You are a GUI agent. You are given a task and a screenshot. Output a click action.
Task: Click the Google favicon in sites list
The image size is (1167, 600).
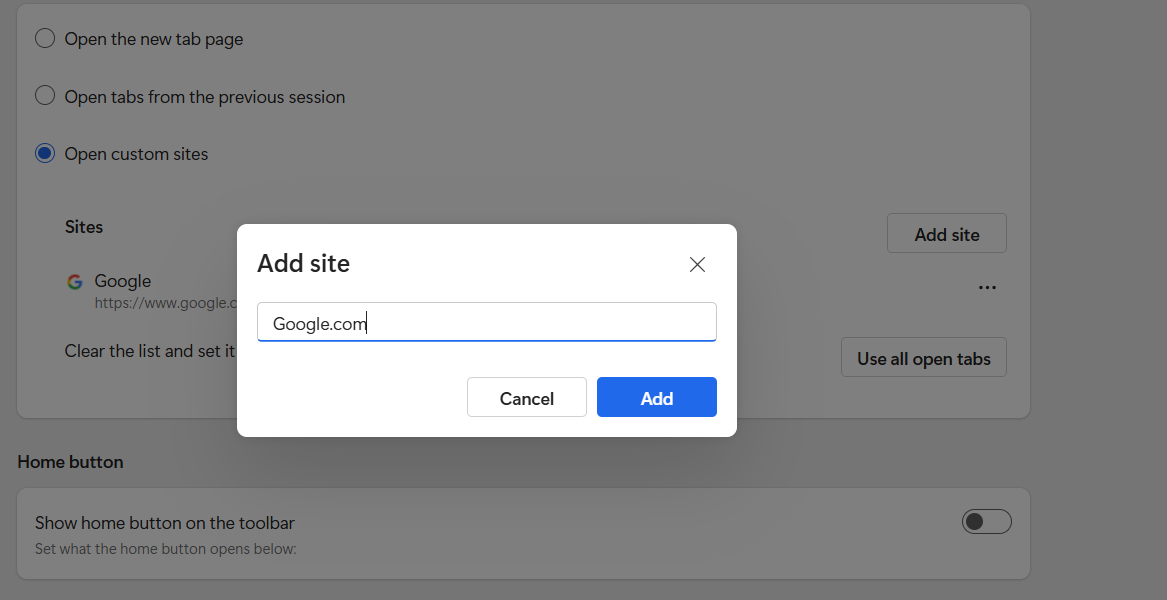pos(75,282)
